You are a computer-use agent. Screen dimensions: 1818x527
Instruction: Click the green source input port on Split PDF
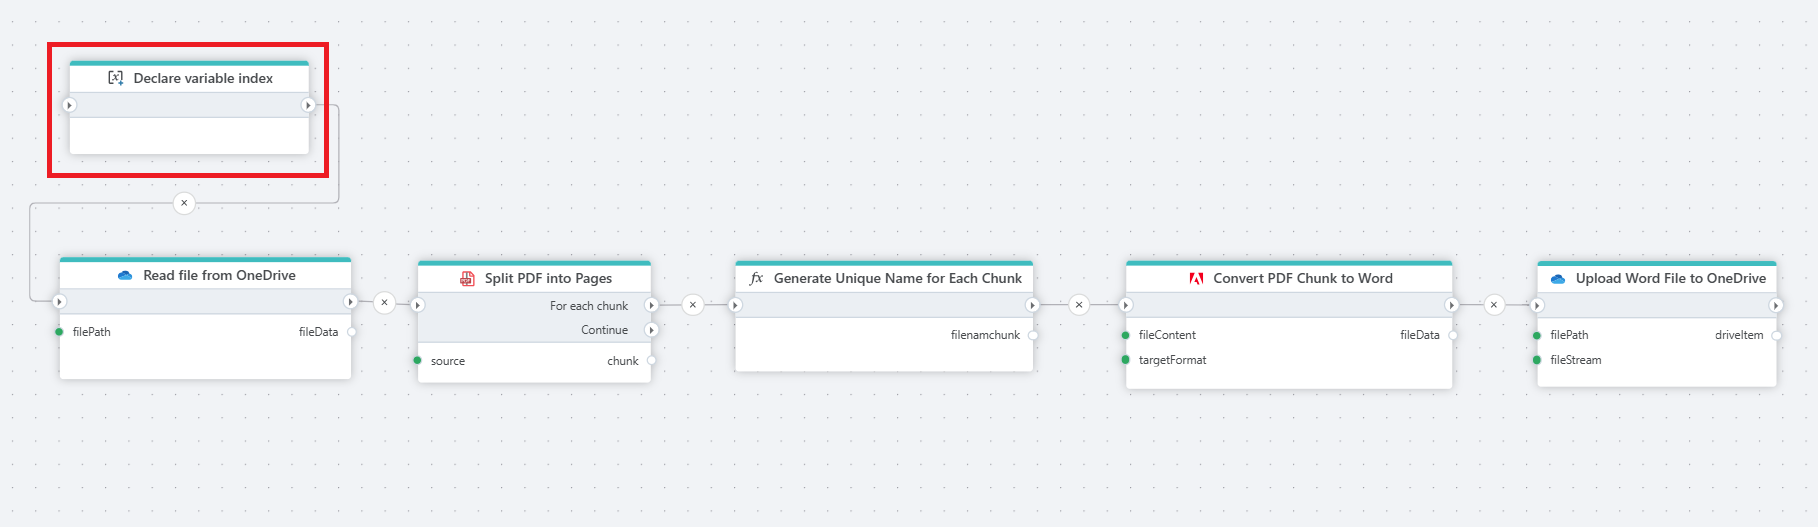417,360
